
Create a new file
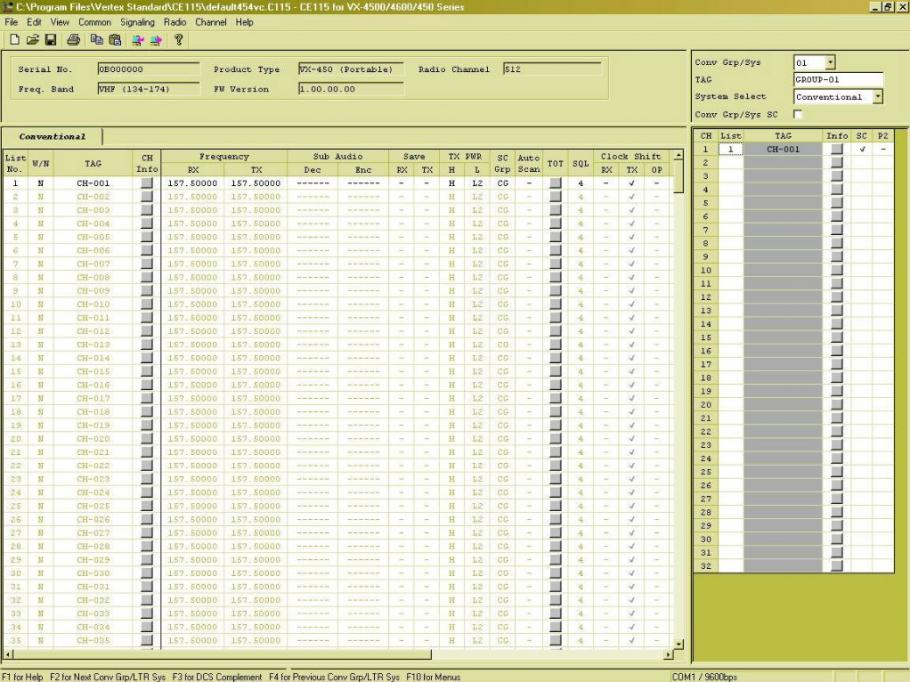[13, 40]
